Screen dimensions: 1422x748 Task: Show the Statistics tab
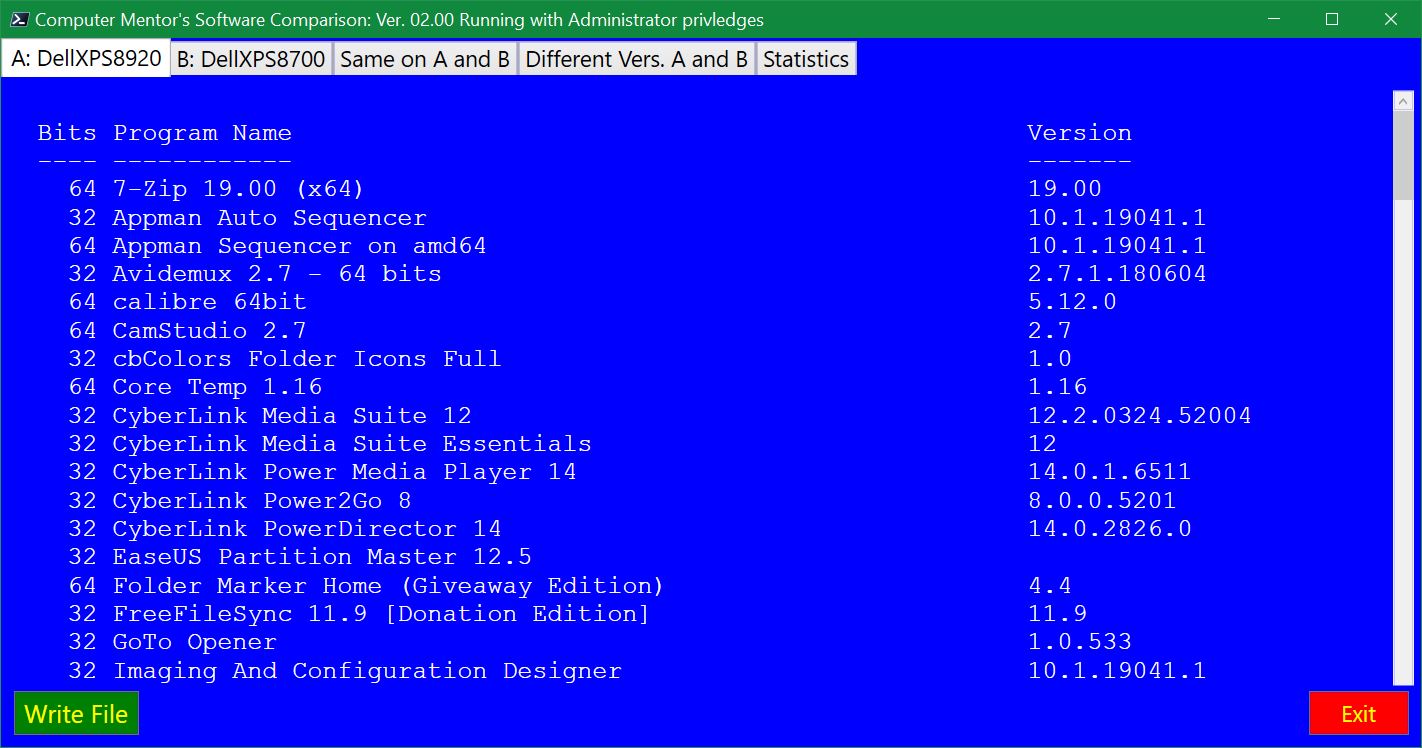[806, 59]
